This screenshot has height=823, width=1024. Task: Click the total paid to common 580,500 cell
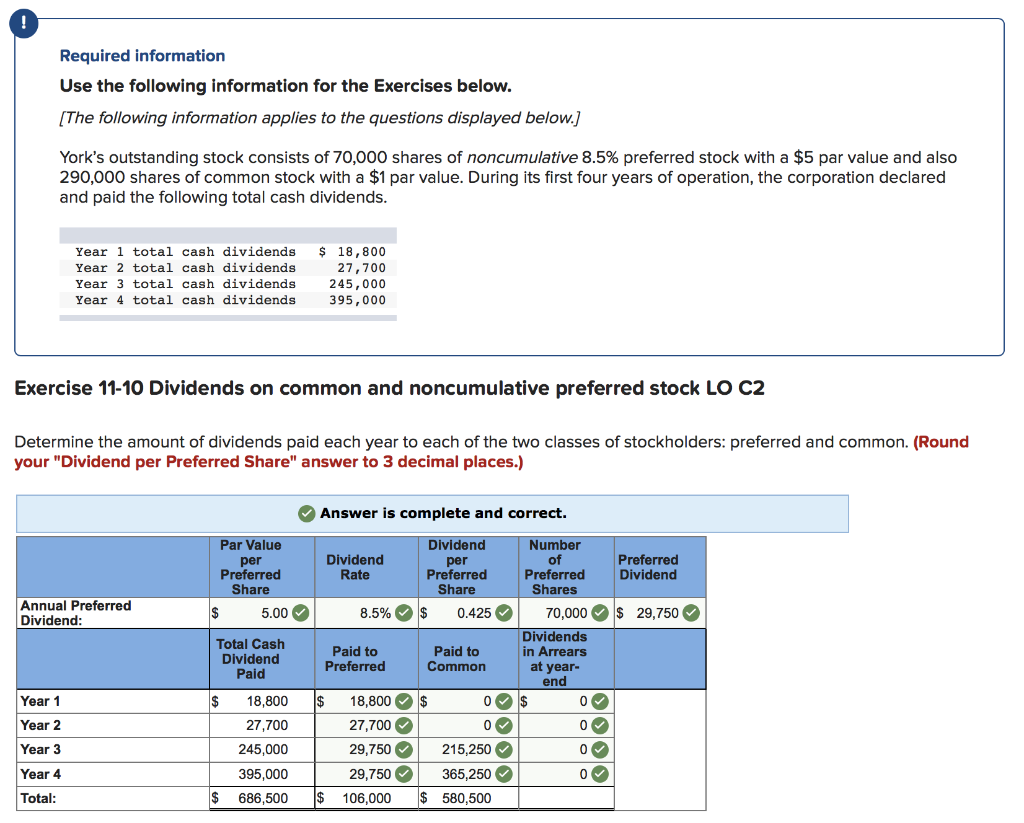tap(468, 799)
